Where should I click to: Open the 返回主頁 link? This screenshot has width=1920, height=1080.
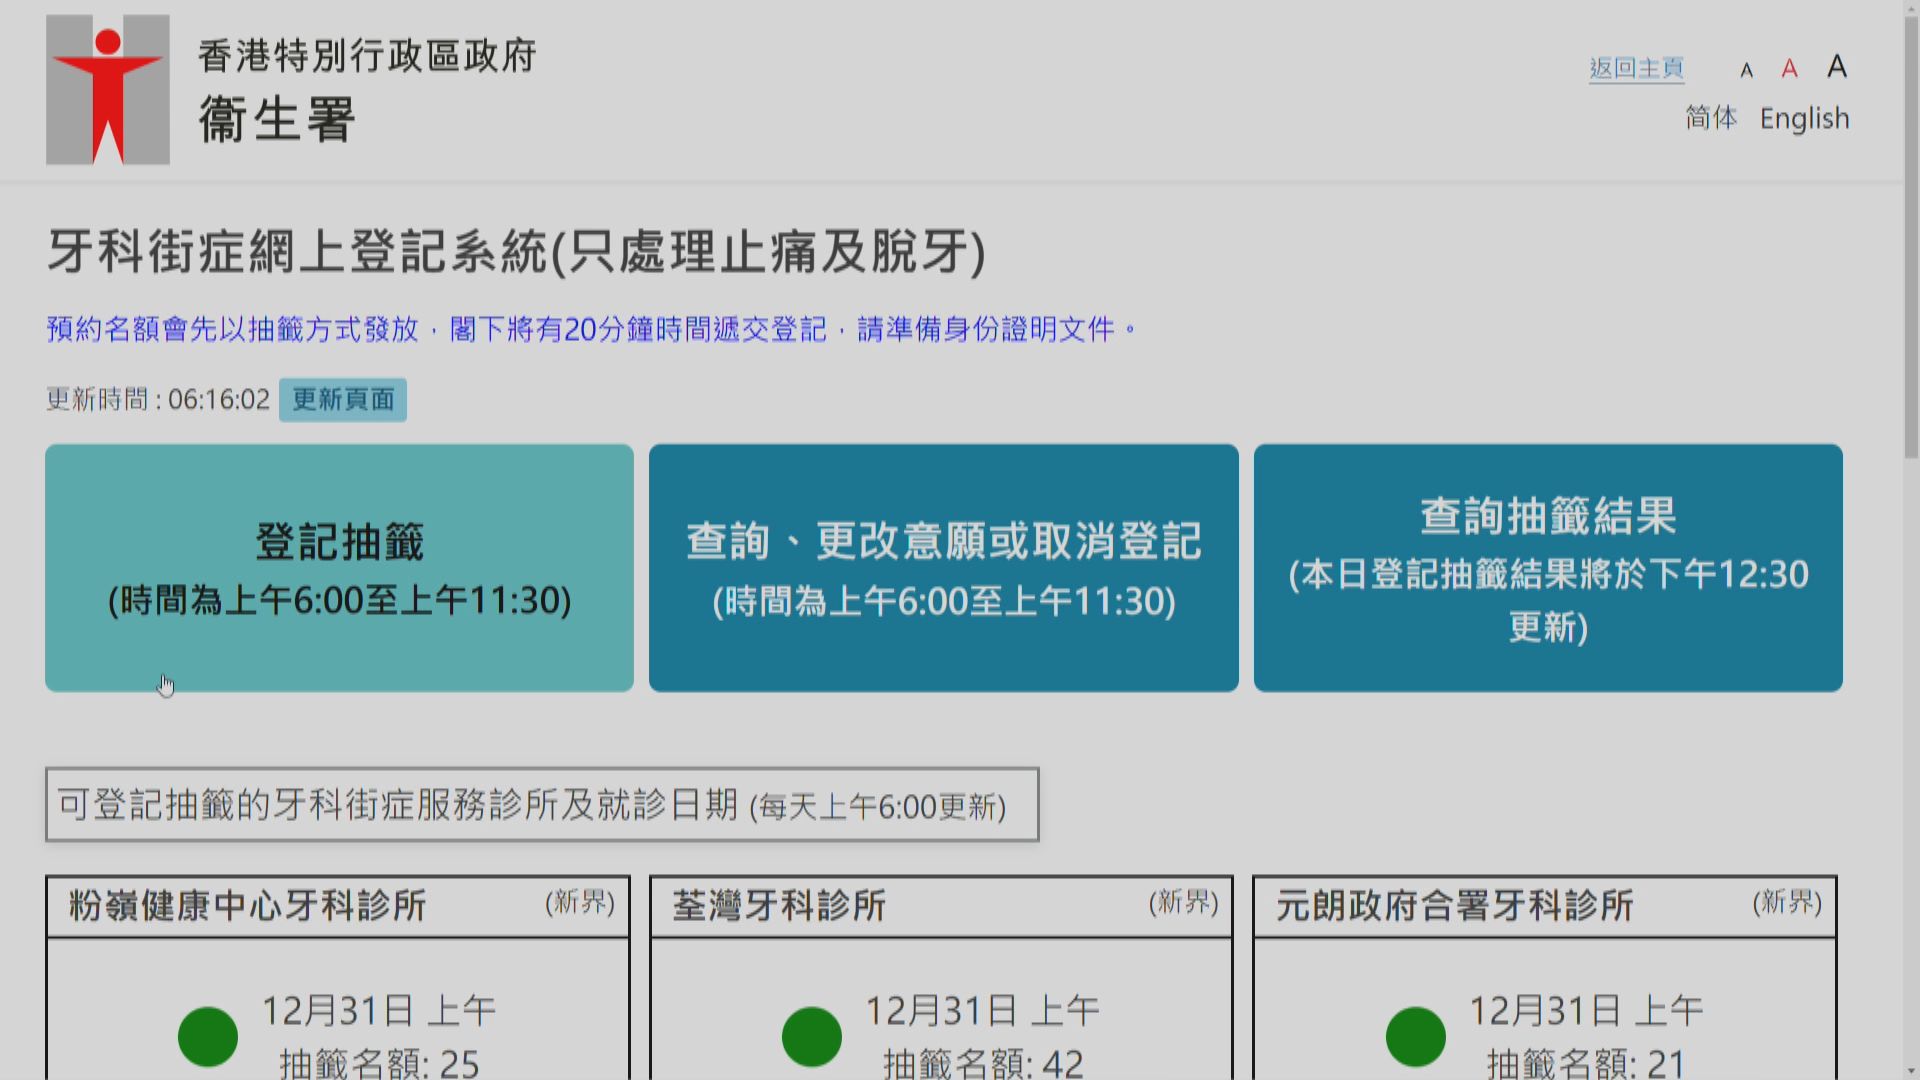click(1636, 68)
